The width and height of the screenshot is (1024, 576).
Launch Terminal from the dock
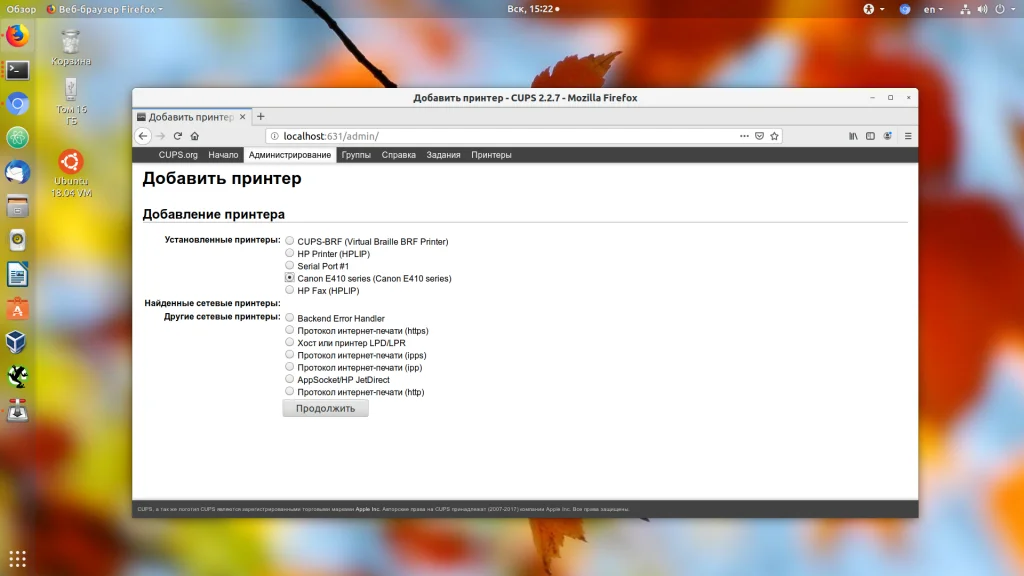click(x=18, y=70)
